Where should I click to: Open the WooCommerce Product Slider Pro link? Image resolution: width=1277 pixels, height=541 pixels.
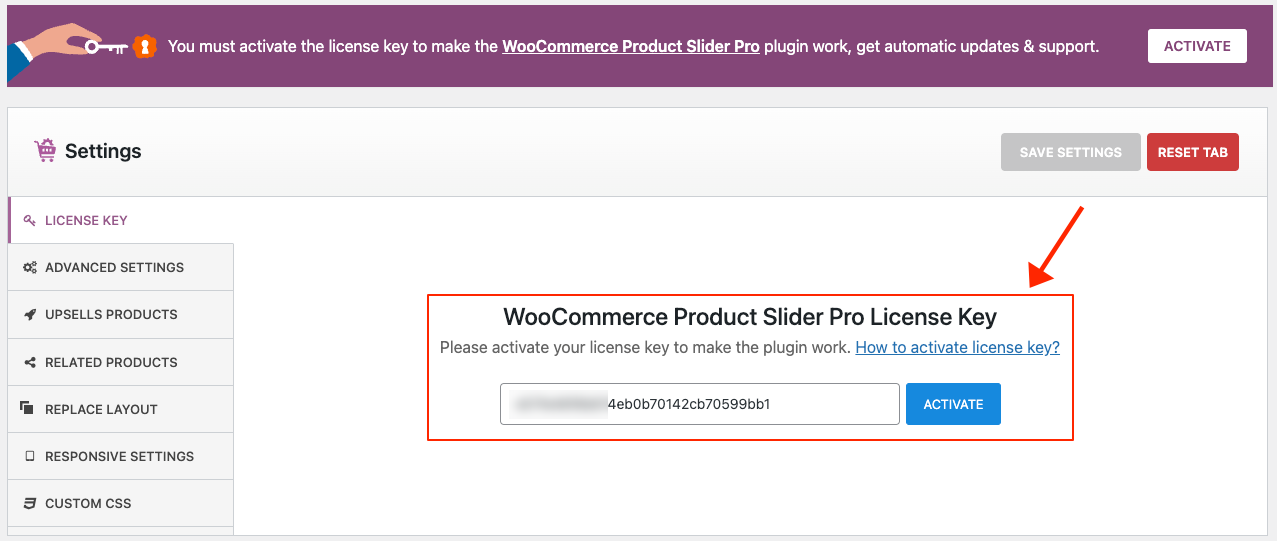(x=630, y=46)
